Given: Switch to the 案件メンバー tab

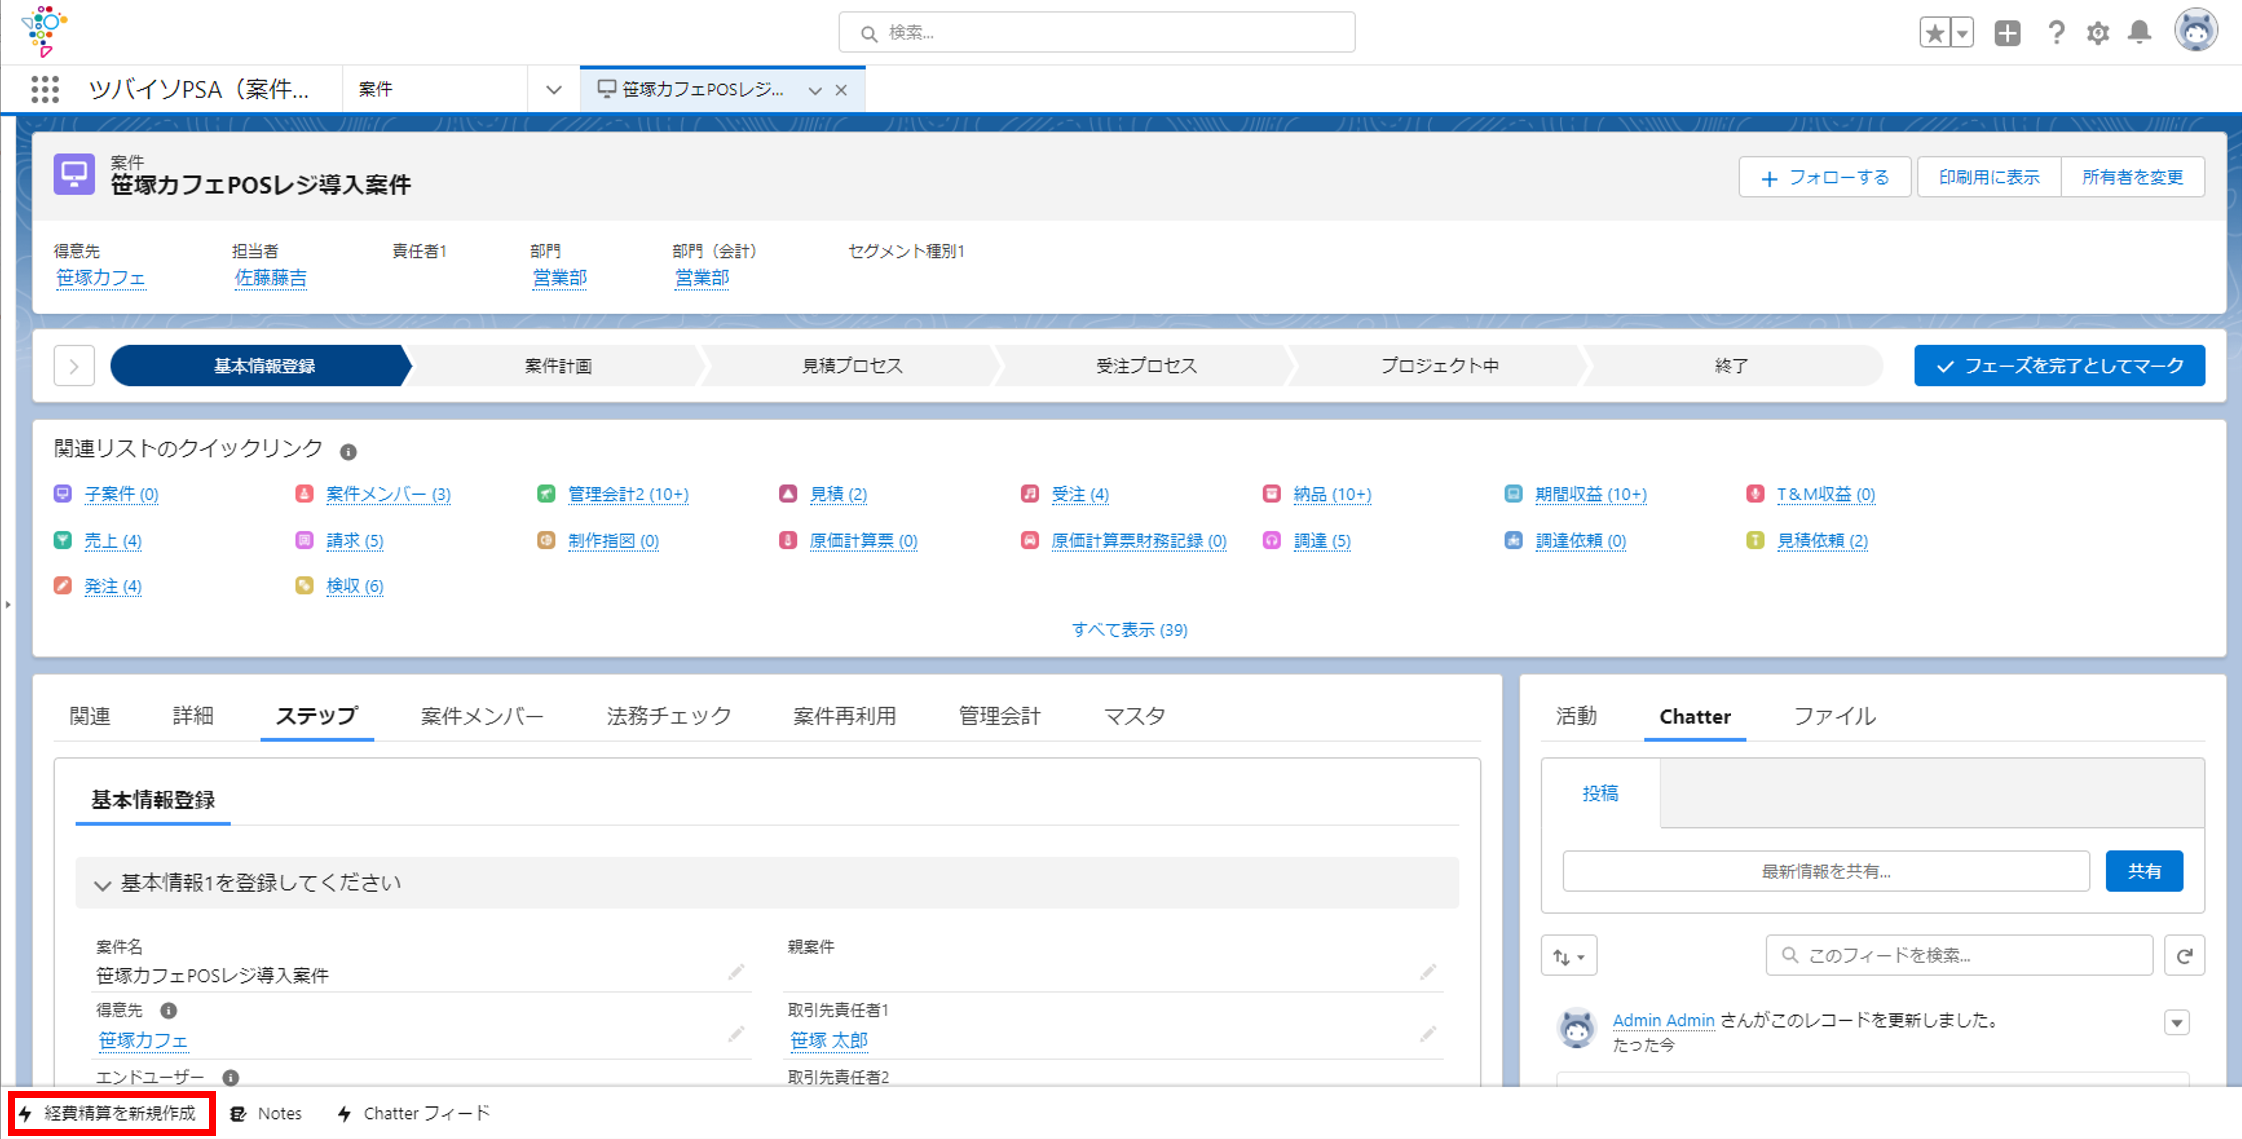Looking at the screenshot, I should [482, 716].
